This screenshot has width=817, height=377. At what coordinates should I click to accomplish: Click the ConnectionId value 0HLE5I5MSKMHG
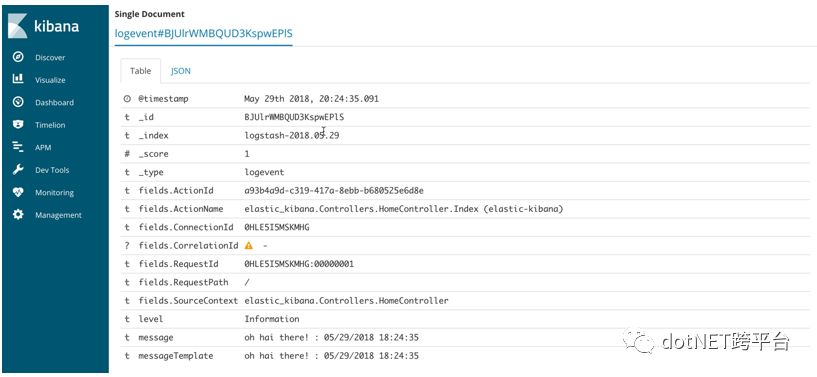277,227
